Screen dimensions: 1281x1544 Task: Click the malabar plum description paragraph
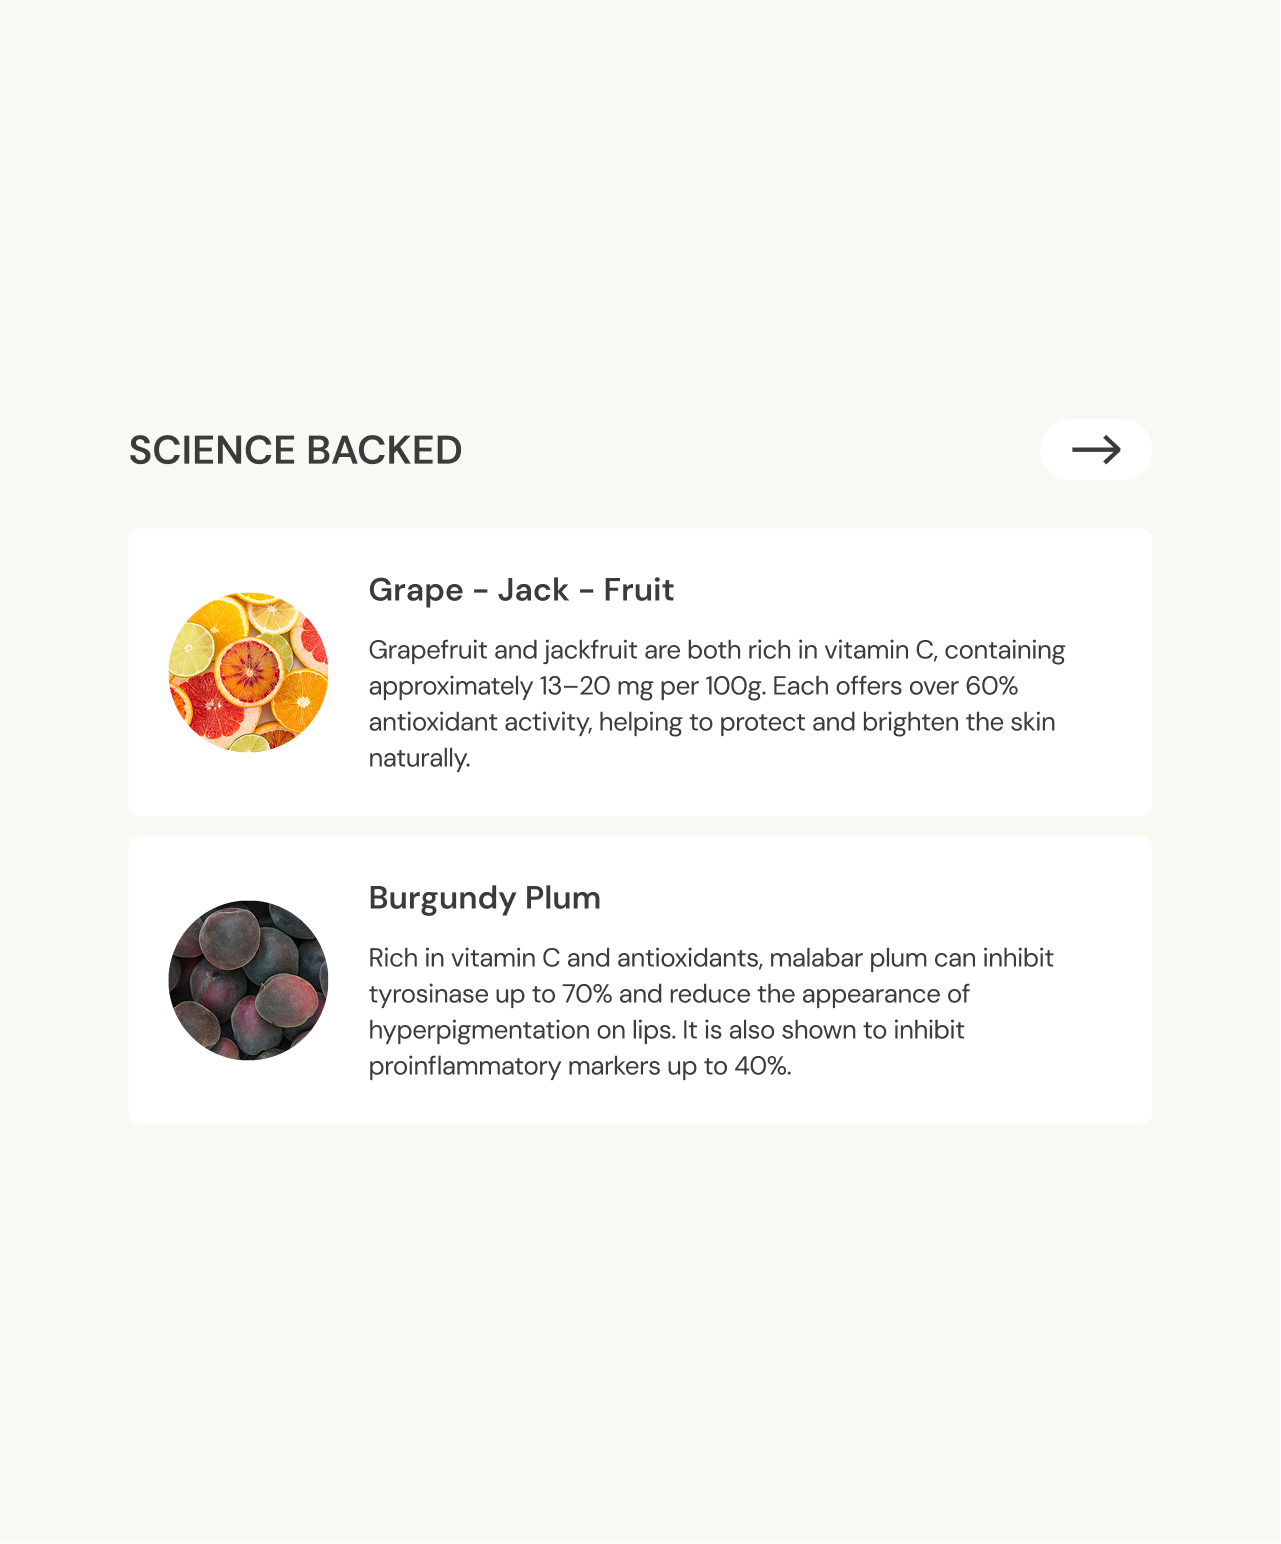[x=710, y=1012]
